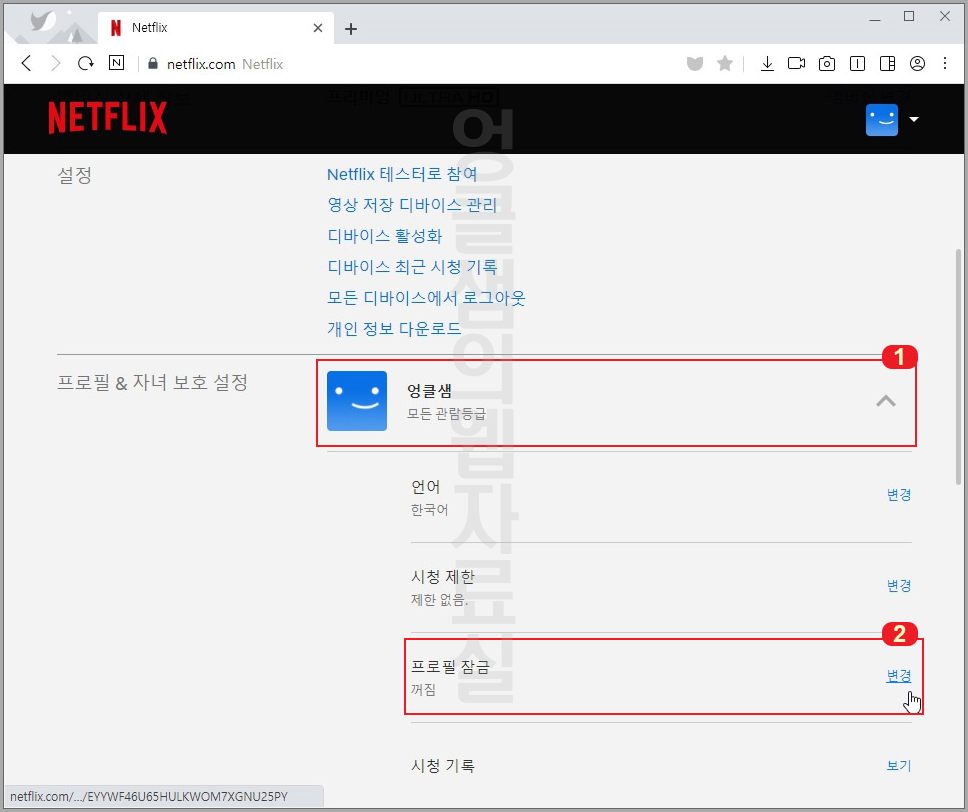Click the Netflix profile avatar in the header

pos(882,119)
